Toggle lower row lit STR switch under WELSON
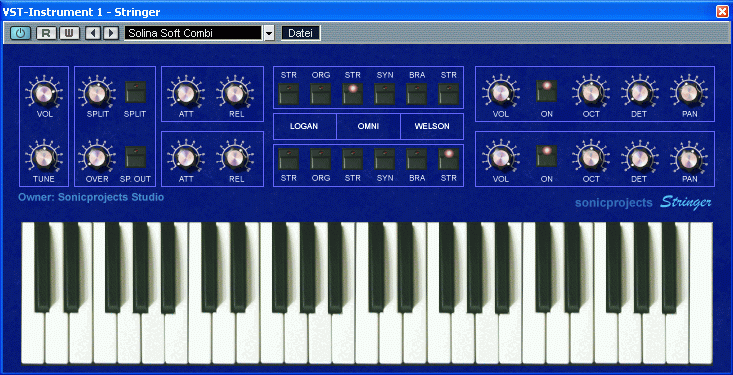 point(448,159)
